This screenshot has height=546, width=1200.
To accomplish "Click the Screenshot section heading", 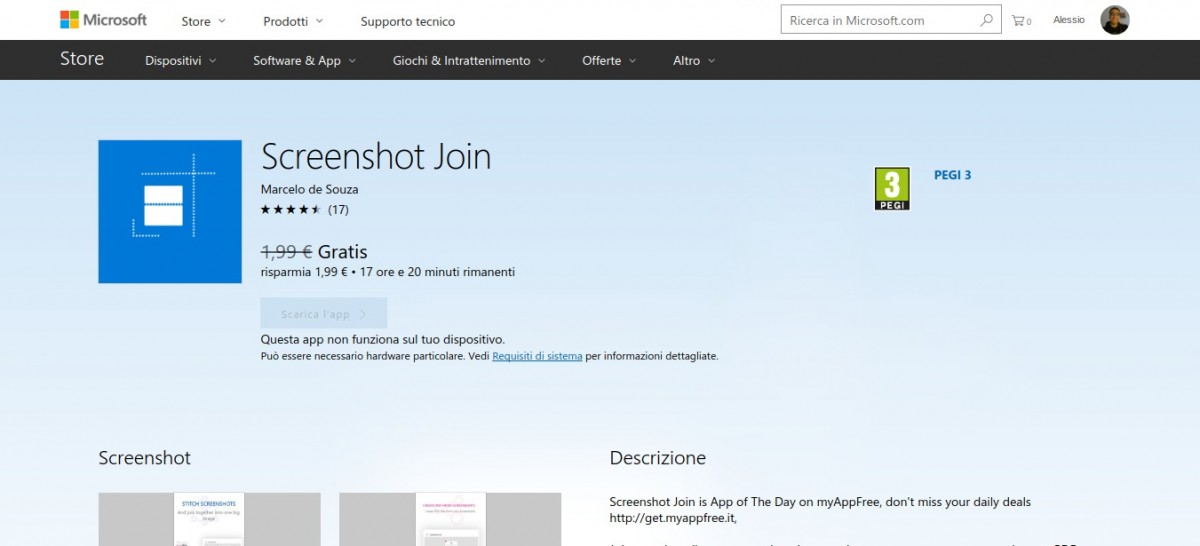I will [144, 458].
